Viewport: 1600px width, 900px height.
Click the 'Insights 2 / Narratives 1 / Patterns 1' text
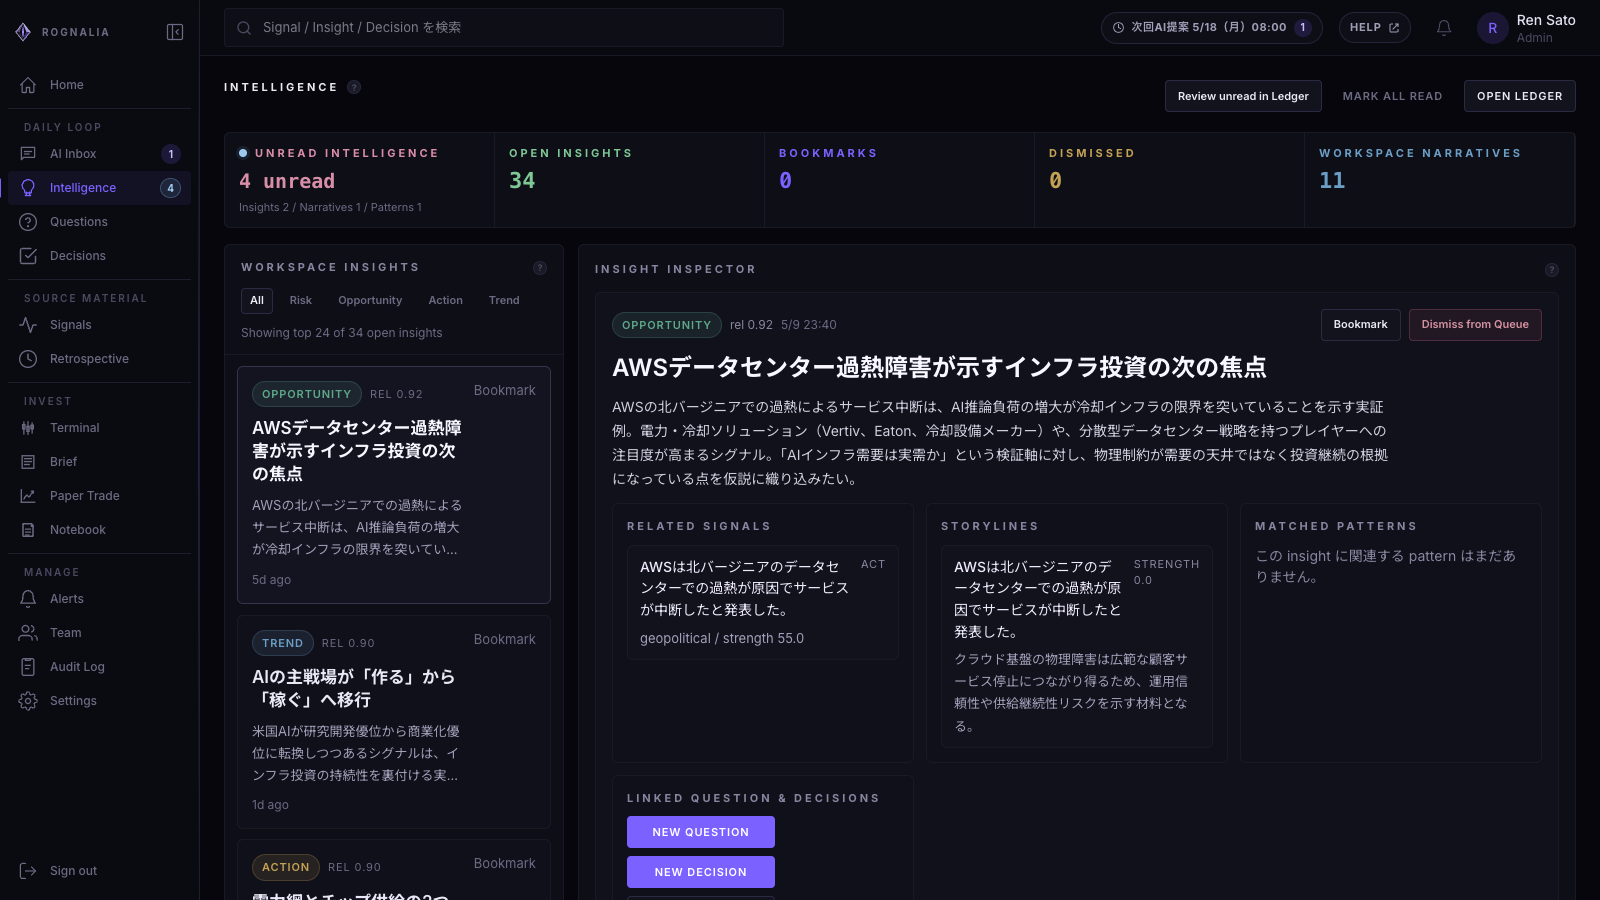pyautogui.click(x=330, y=208)
